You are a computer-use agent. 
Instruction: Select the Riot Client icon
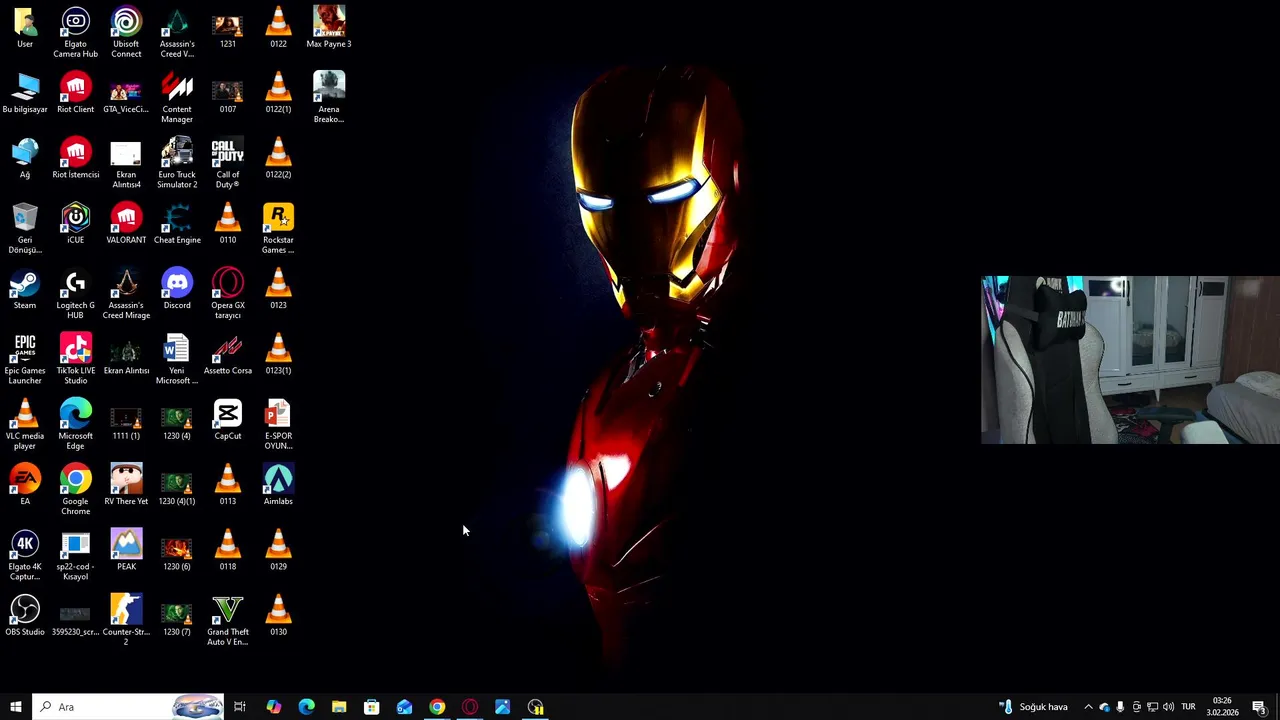76,94
